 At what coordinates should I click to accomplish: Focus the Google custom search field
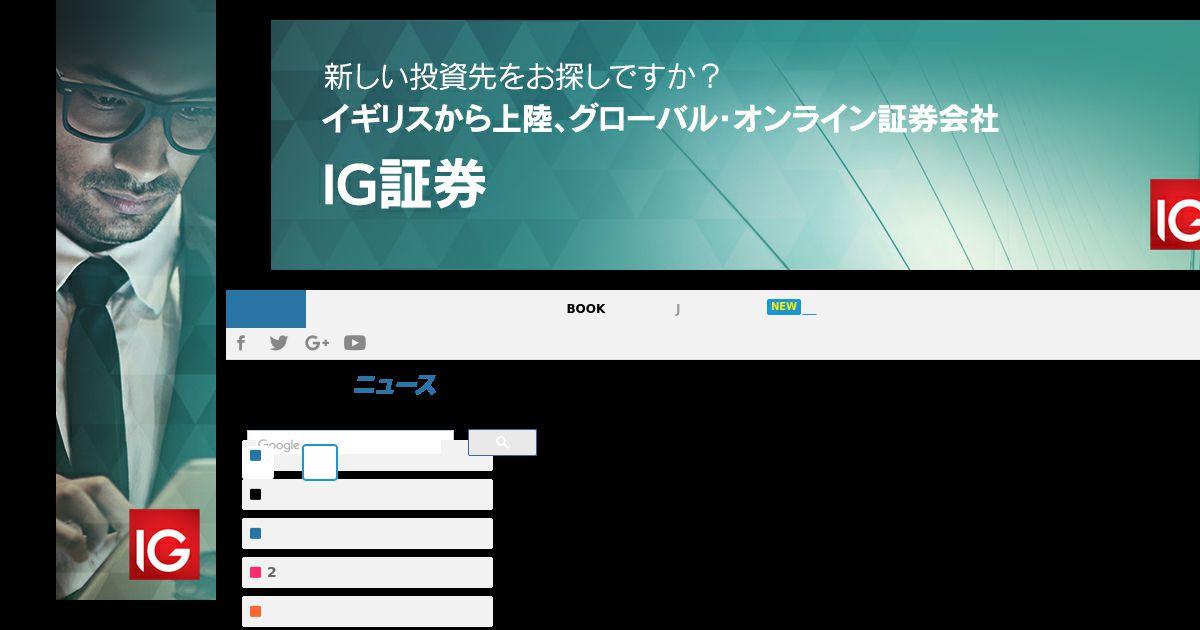349,443
